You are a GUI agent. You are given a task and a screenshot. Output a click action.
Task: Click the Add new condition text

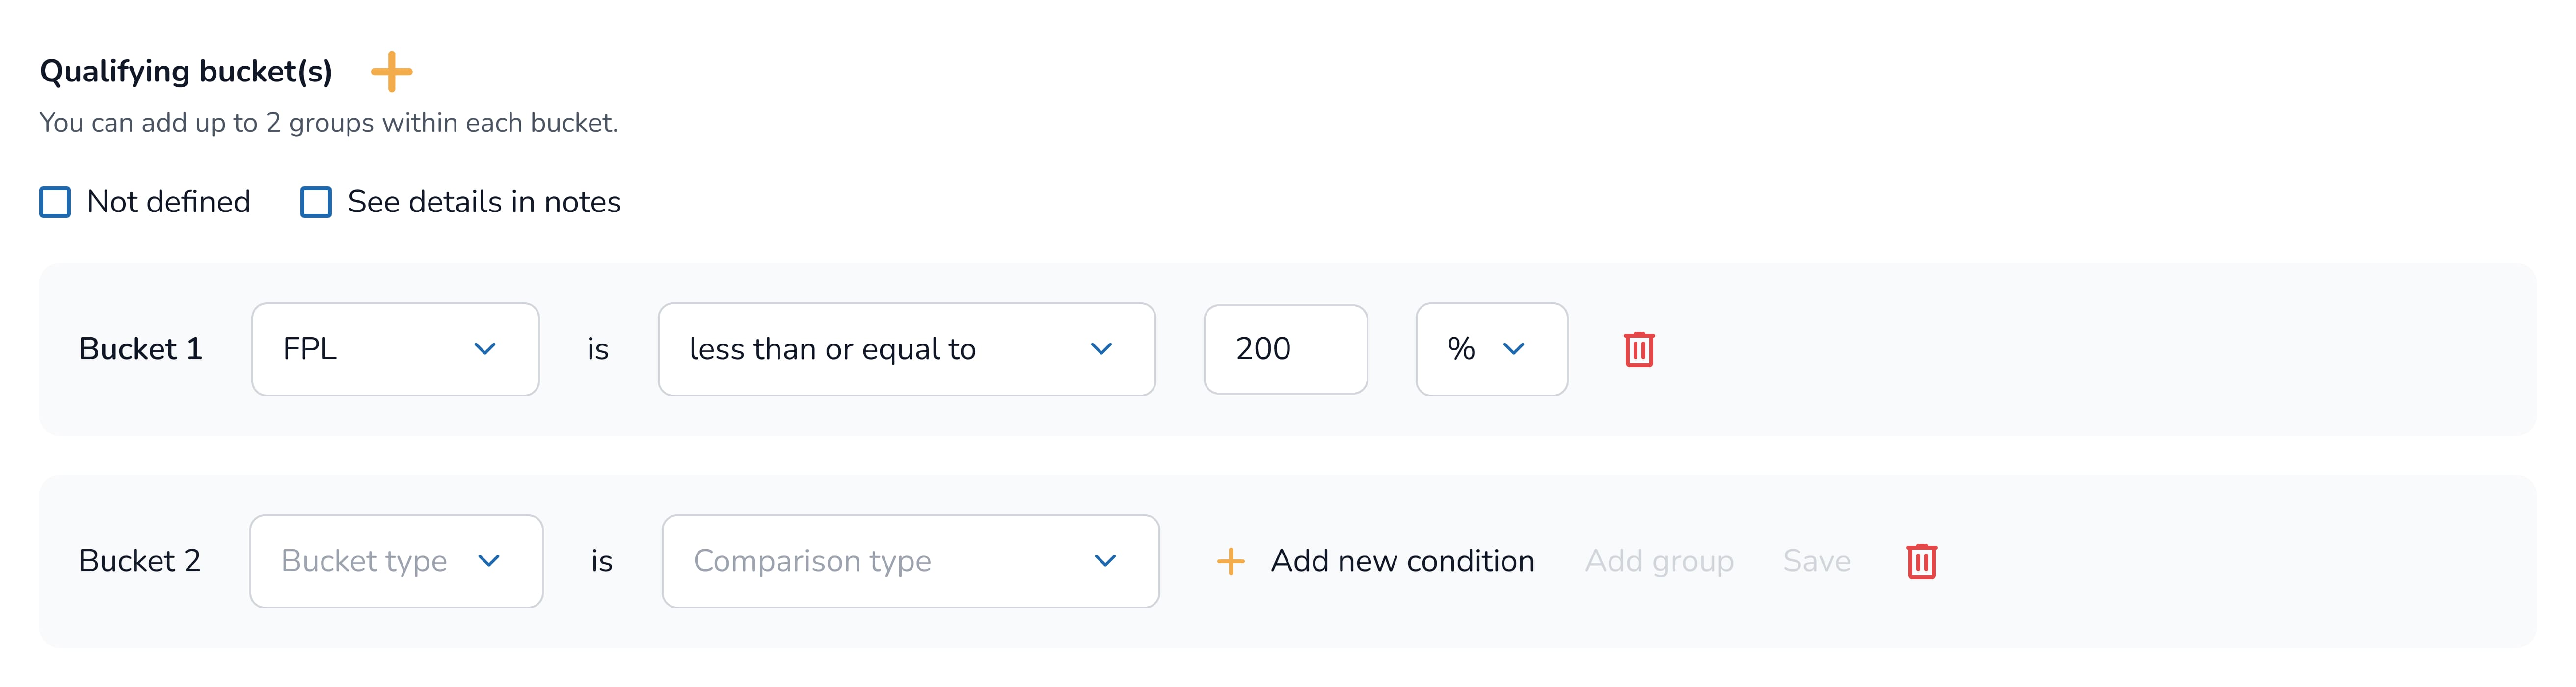[1402, 561]
